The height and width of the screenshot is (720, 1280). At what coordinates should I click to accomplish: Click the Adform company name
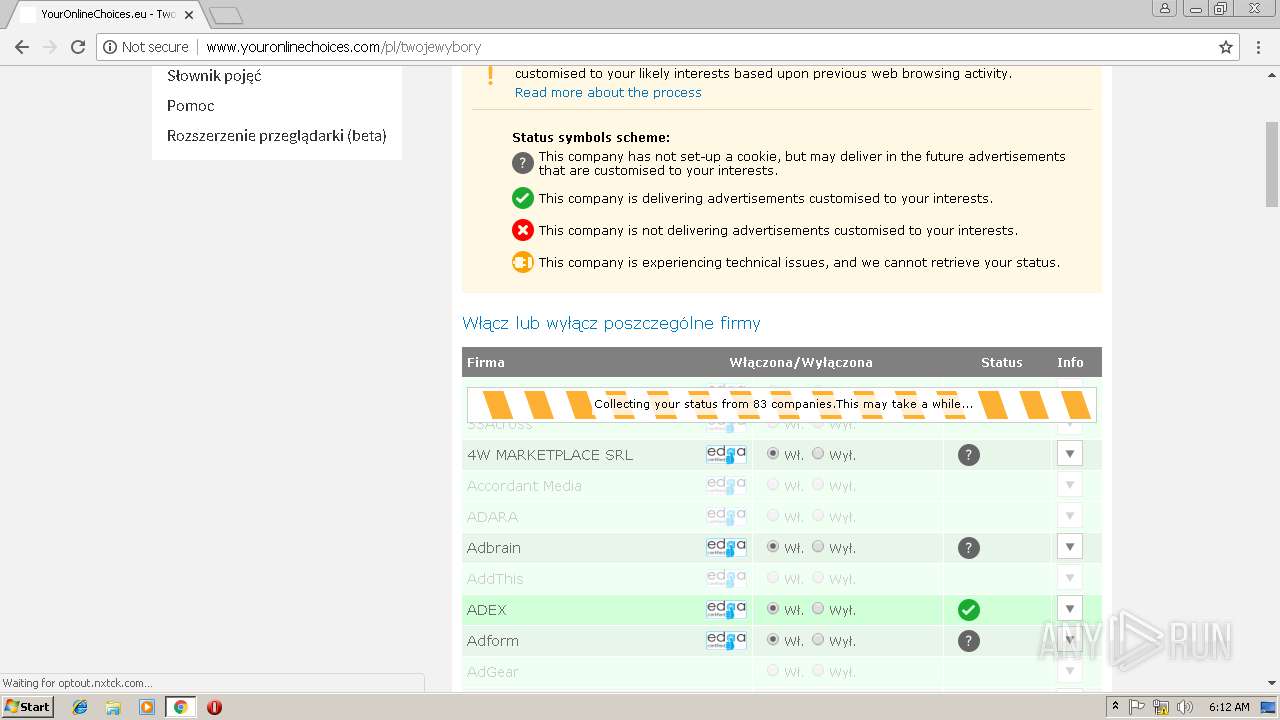[492, 641]
